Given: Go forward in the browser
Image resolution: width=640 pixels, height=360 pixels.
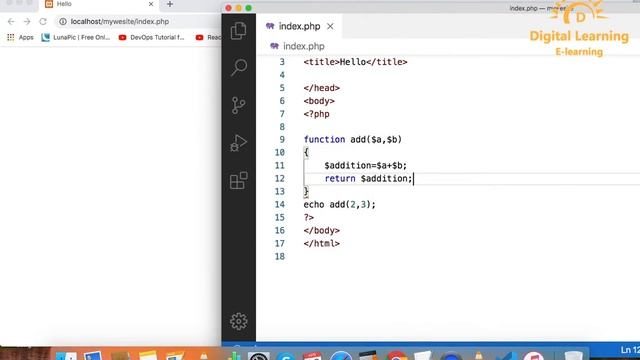Looking at the screenshot, I should coord(27,22).
